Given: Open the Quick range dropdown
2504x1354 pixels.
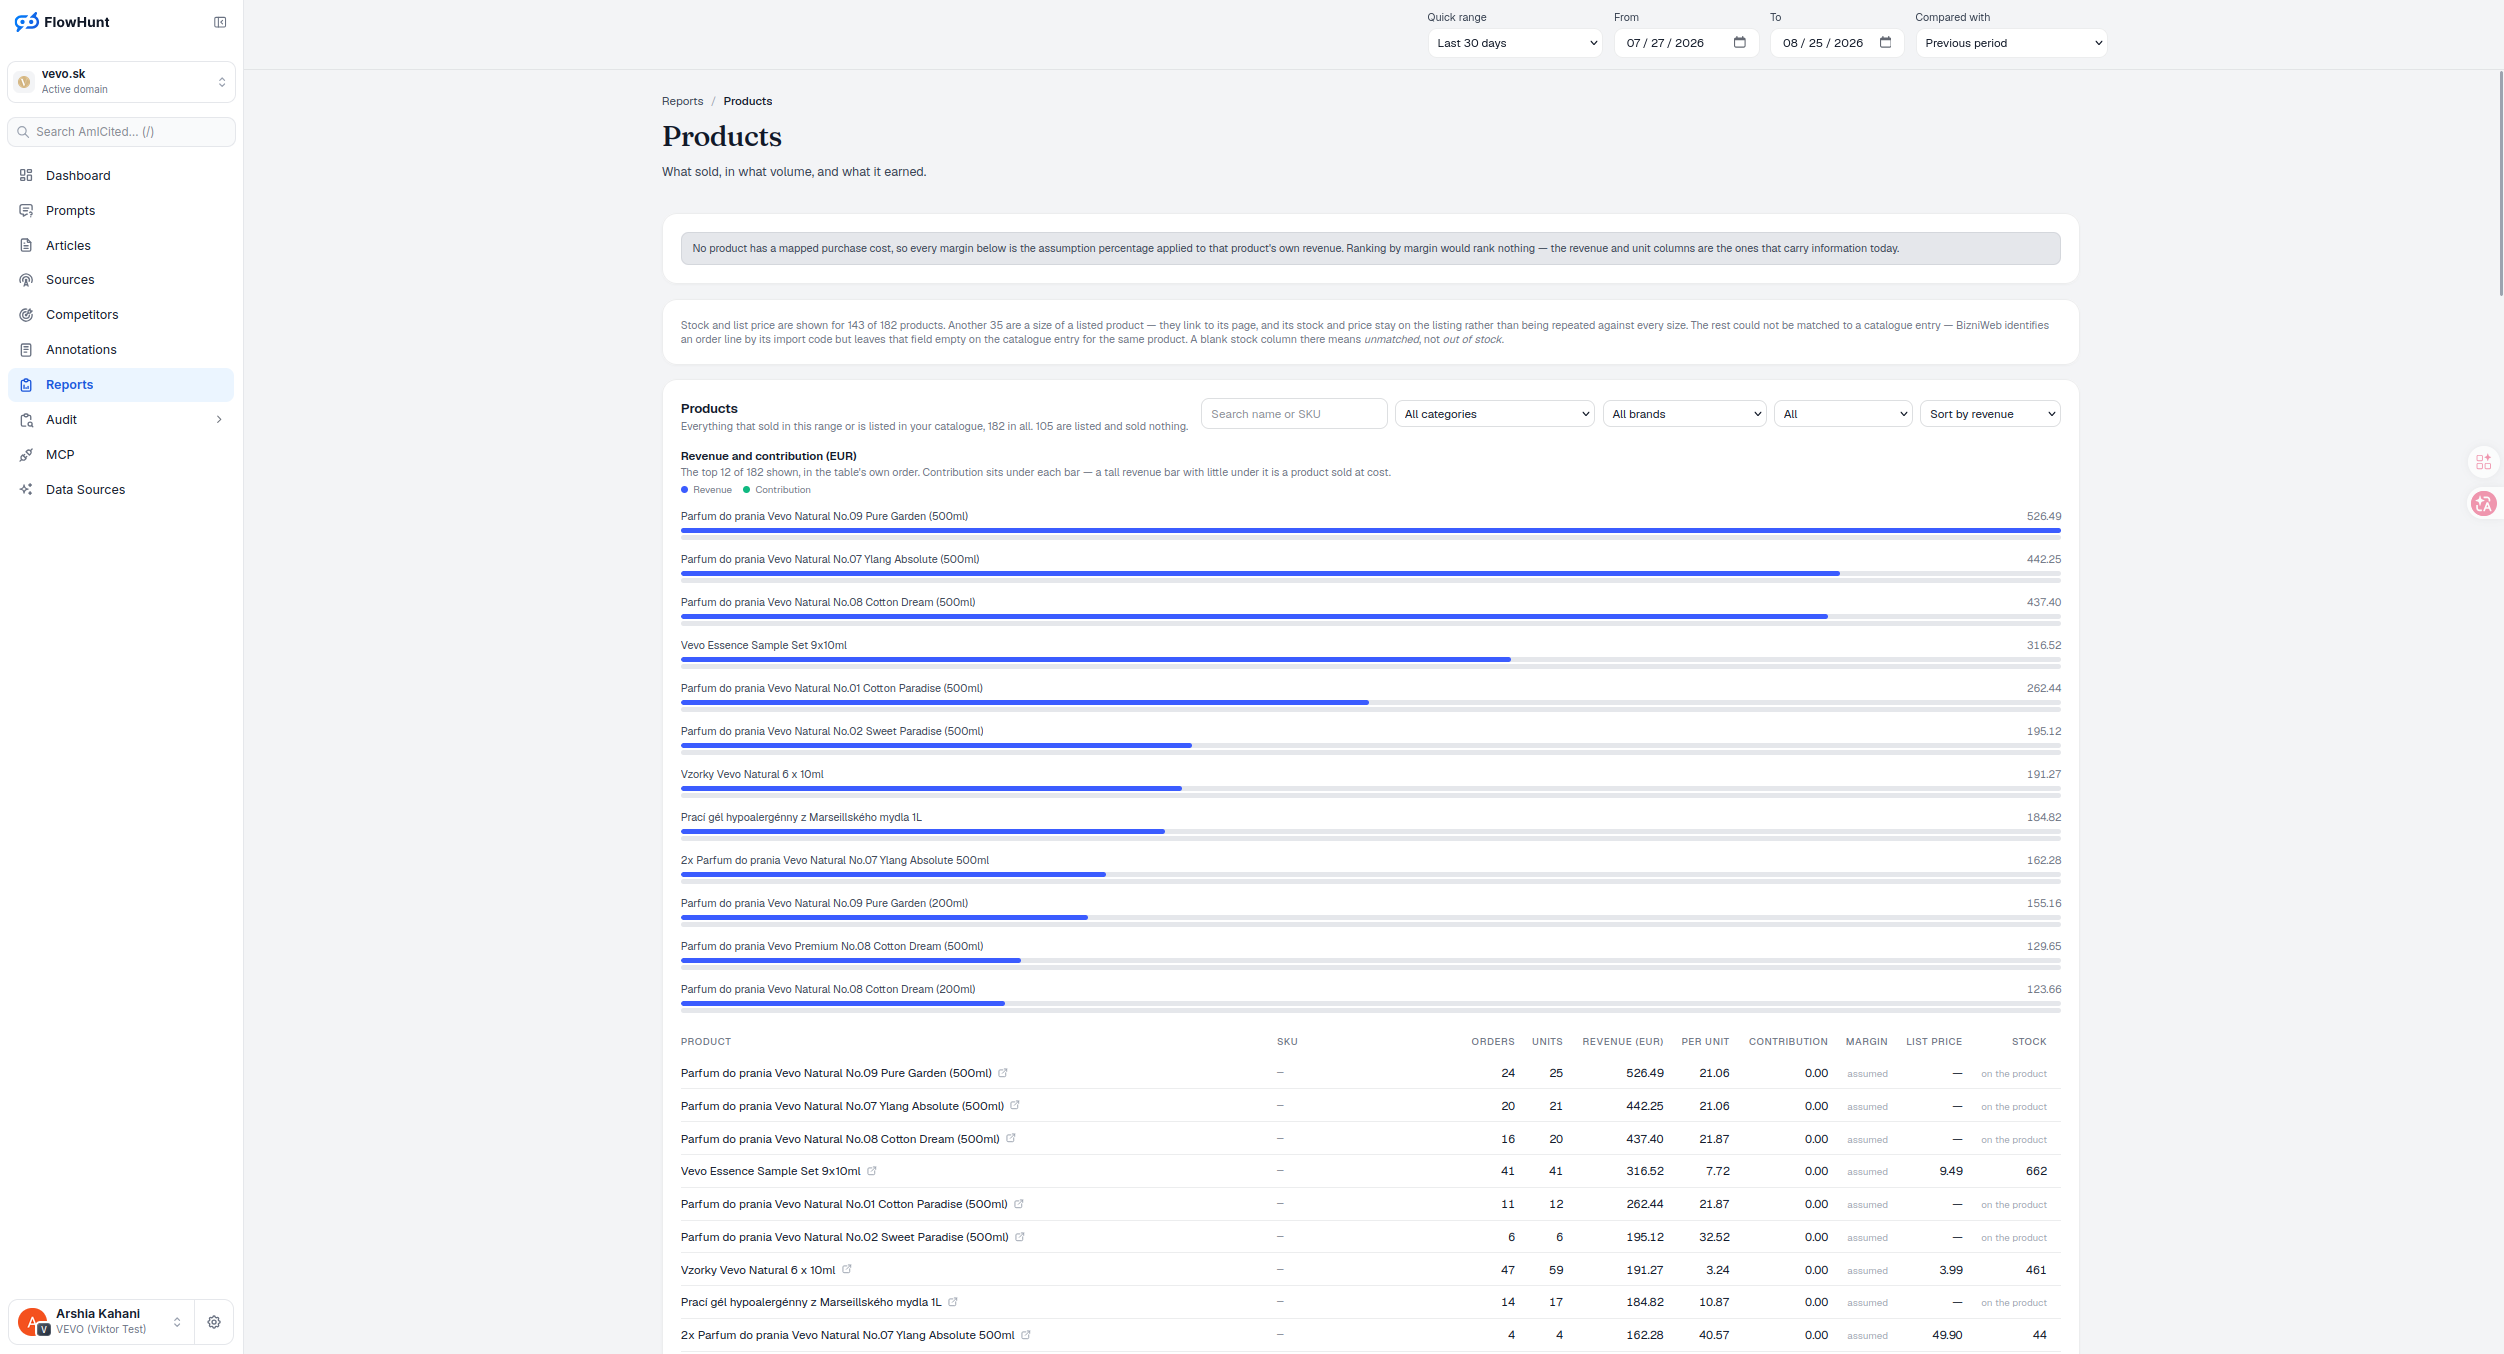Looking at the screenshot, I should 1514,43.
